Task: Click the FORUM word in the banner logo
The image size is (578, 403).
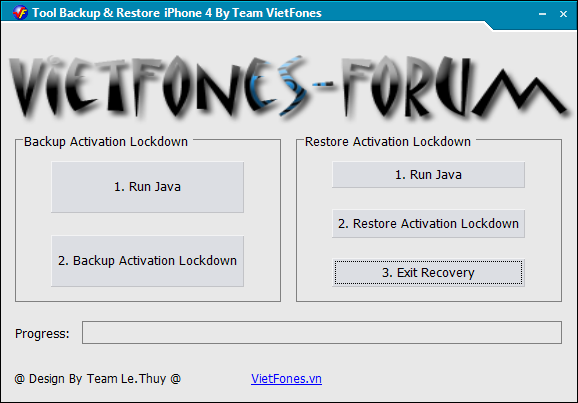Action: coord(453,88)
